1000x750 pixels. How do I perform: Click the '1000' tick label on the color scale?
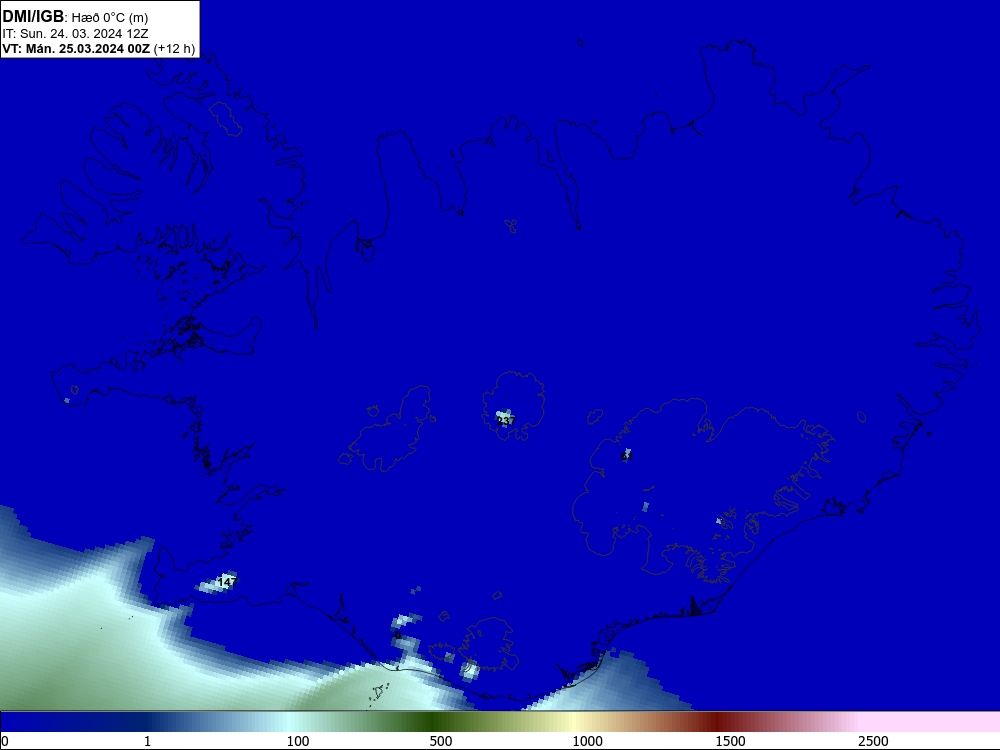pyautogui.click(x=587, y=741)
